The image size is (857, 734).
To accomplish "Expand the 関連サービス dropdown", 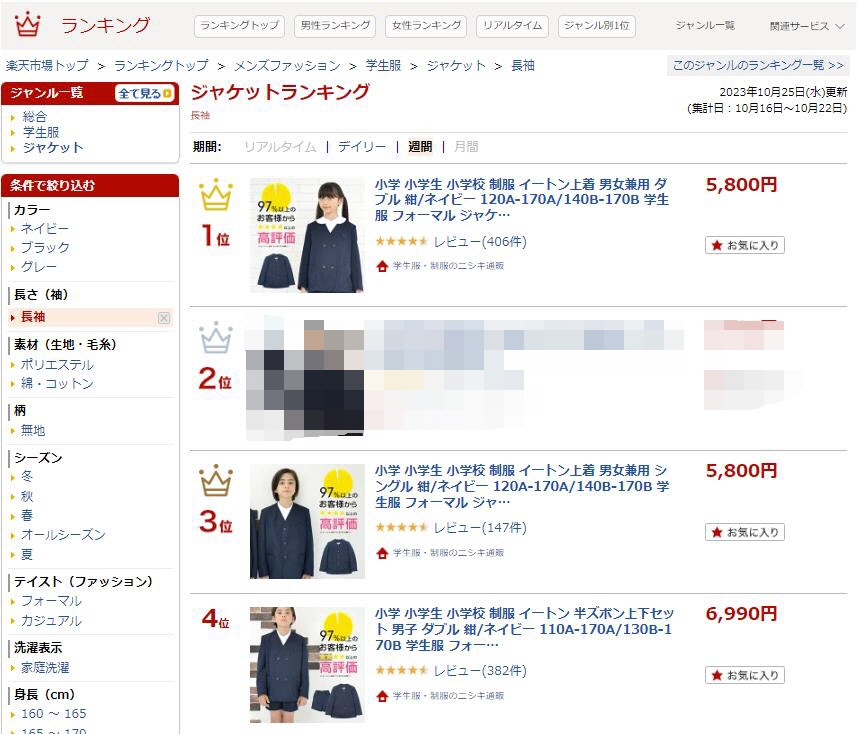I will tap(807, 26).
